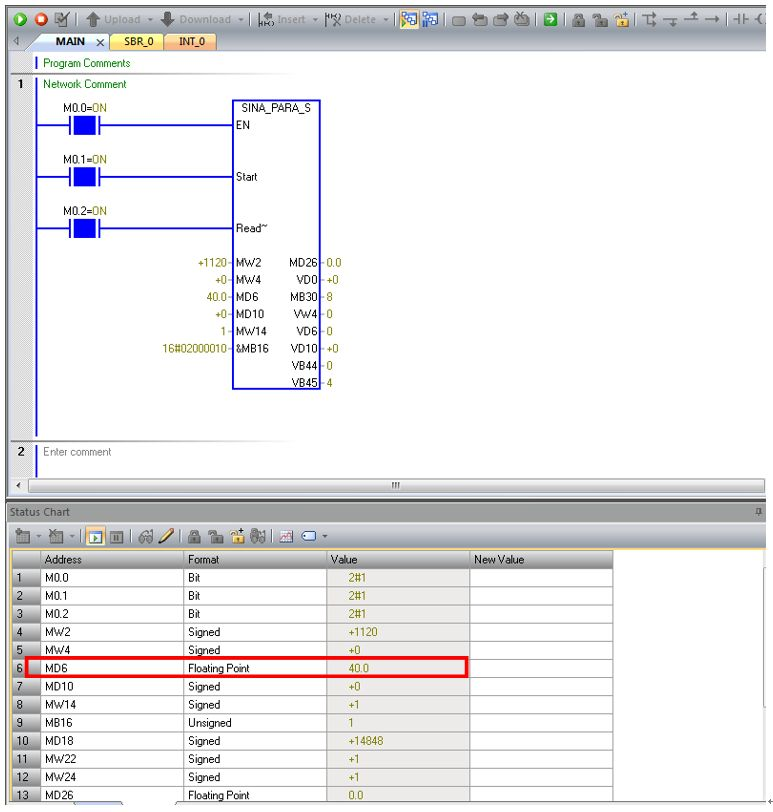Click the Network Comment text
The image size is (773, 812).
tap(84, 84)
